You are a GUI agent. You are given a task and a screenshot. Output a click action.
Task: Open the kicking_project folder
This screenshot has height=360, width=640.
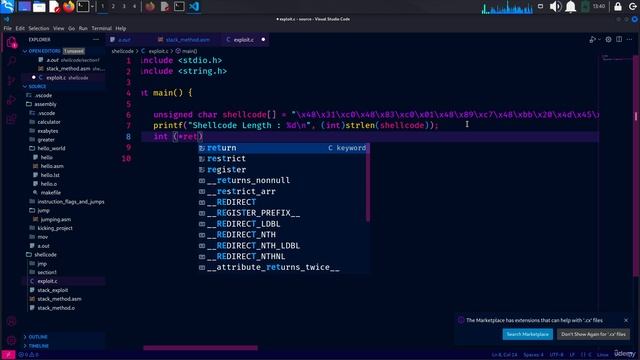pyautogui.click(x=55, y=228)
